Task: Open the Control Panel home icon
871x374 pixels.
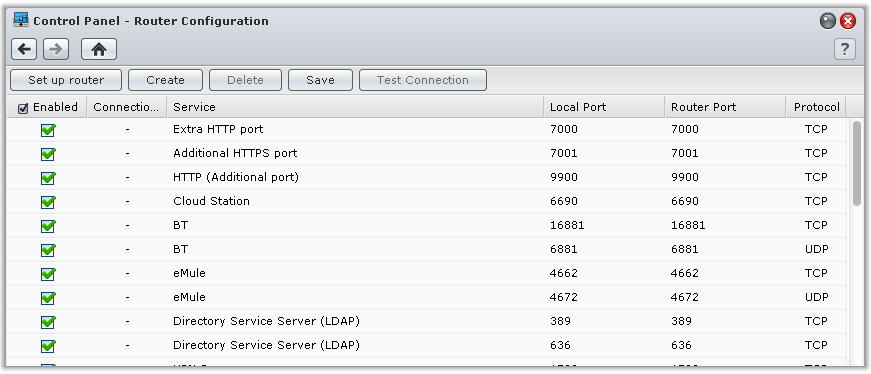Action: [99, 49]
